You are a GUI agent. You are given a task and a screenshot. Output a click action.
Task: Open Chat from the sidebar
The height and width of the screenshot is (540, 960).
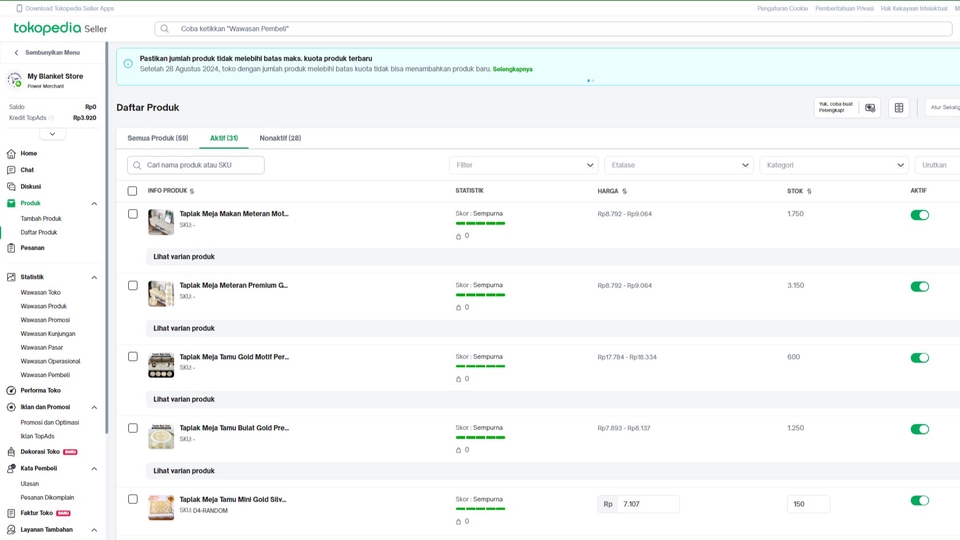27,170
